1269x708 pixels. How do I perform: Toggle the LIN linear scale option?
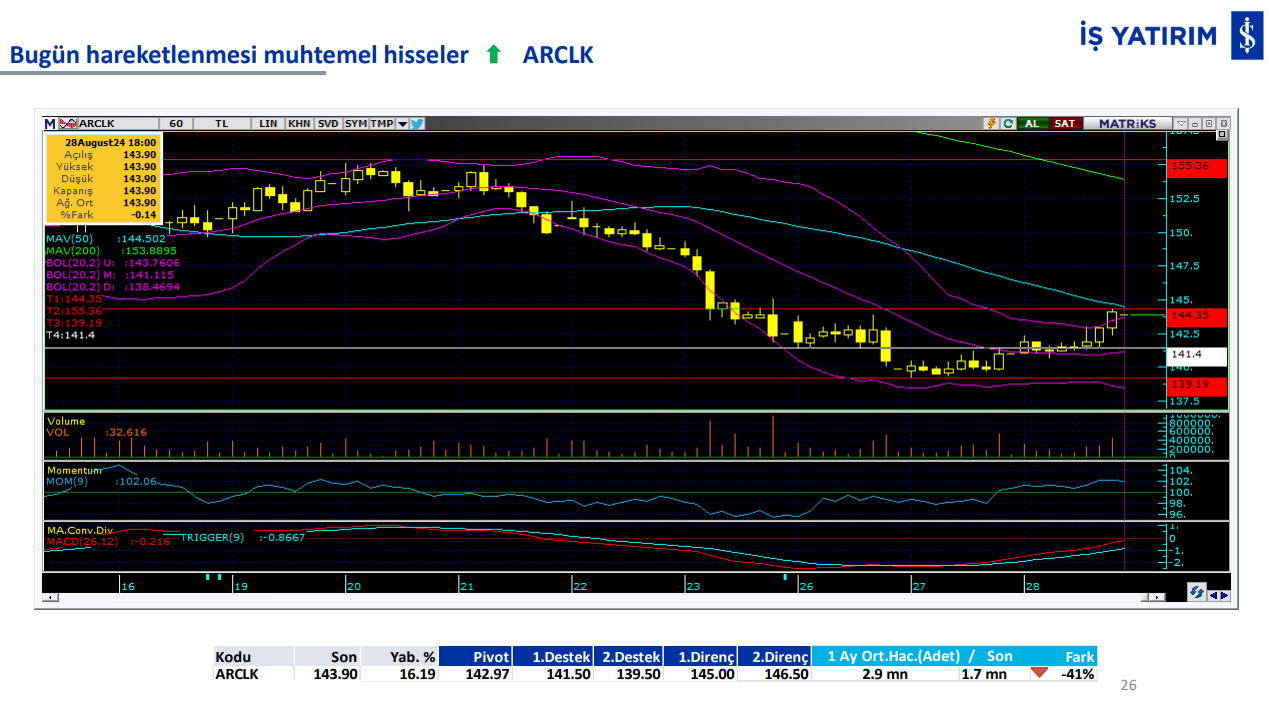(268, 124)
